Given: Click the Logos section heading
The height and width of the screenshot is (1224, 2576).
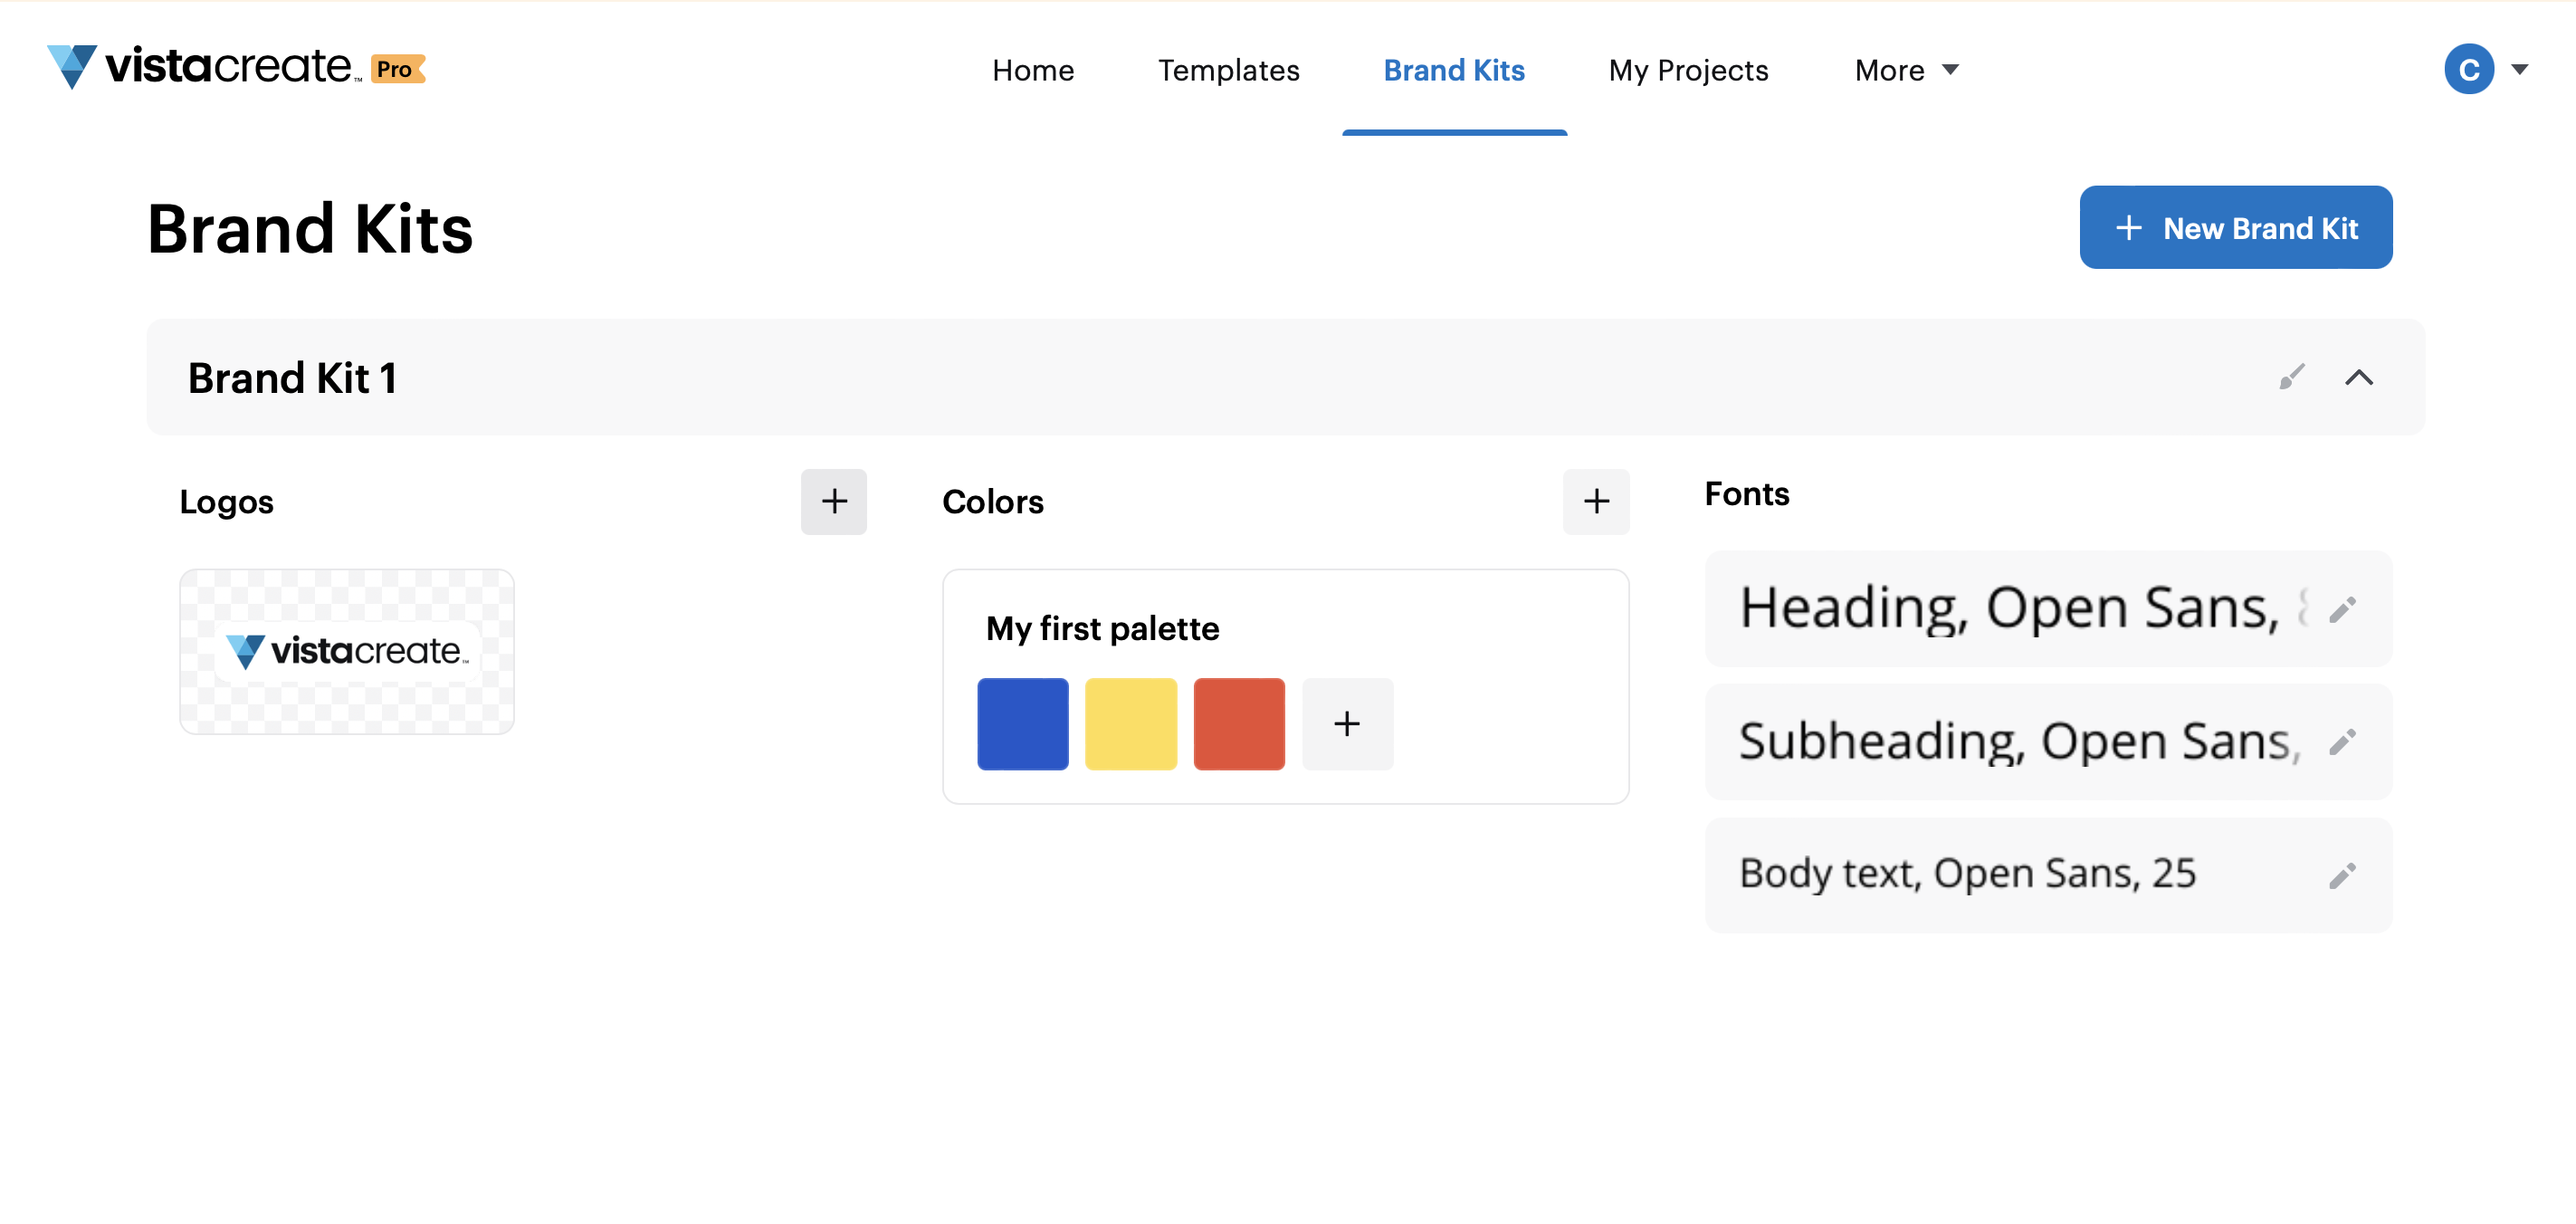Looking at the screenshot, I should click(227, 502).
